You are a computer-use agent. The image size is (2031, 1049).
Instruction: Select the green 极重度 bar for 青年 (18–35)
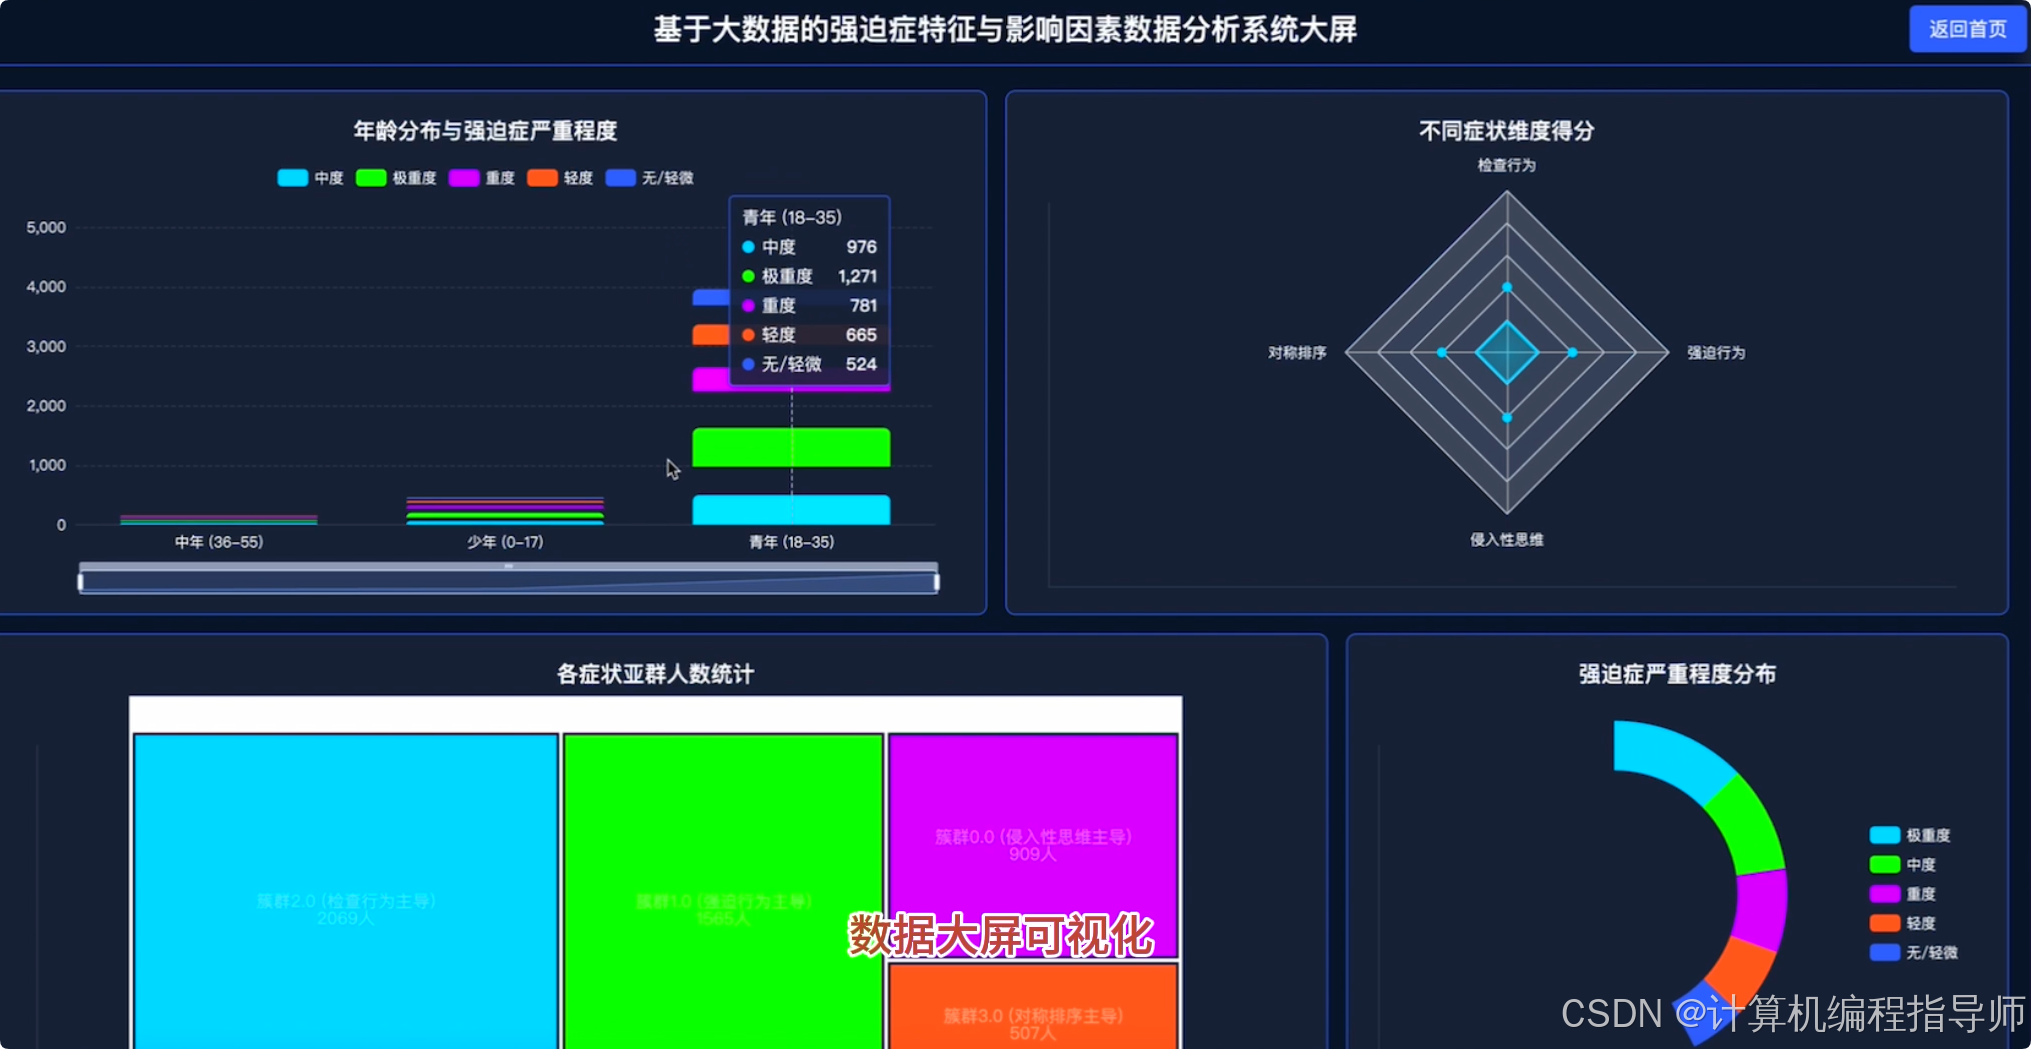click(791, 447)
